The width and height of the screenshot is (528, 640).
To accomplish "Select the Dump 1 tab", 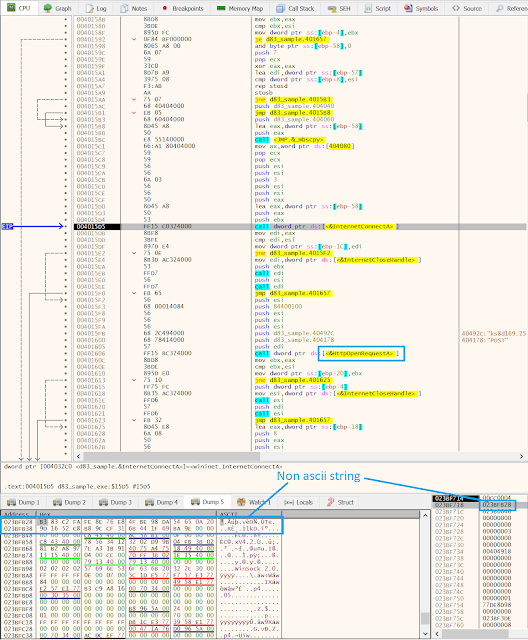I will 24,502.
